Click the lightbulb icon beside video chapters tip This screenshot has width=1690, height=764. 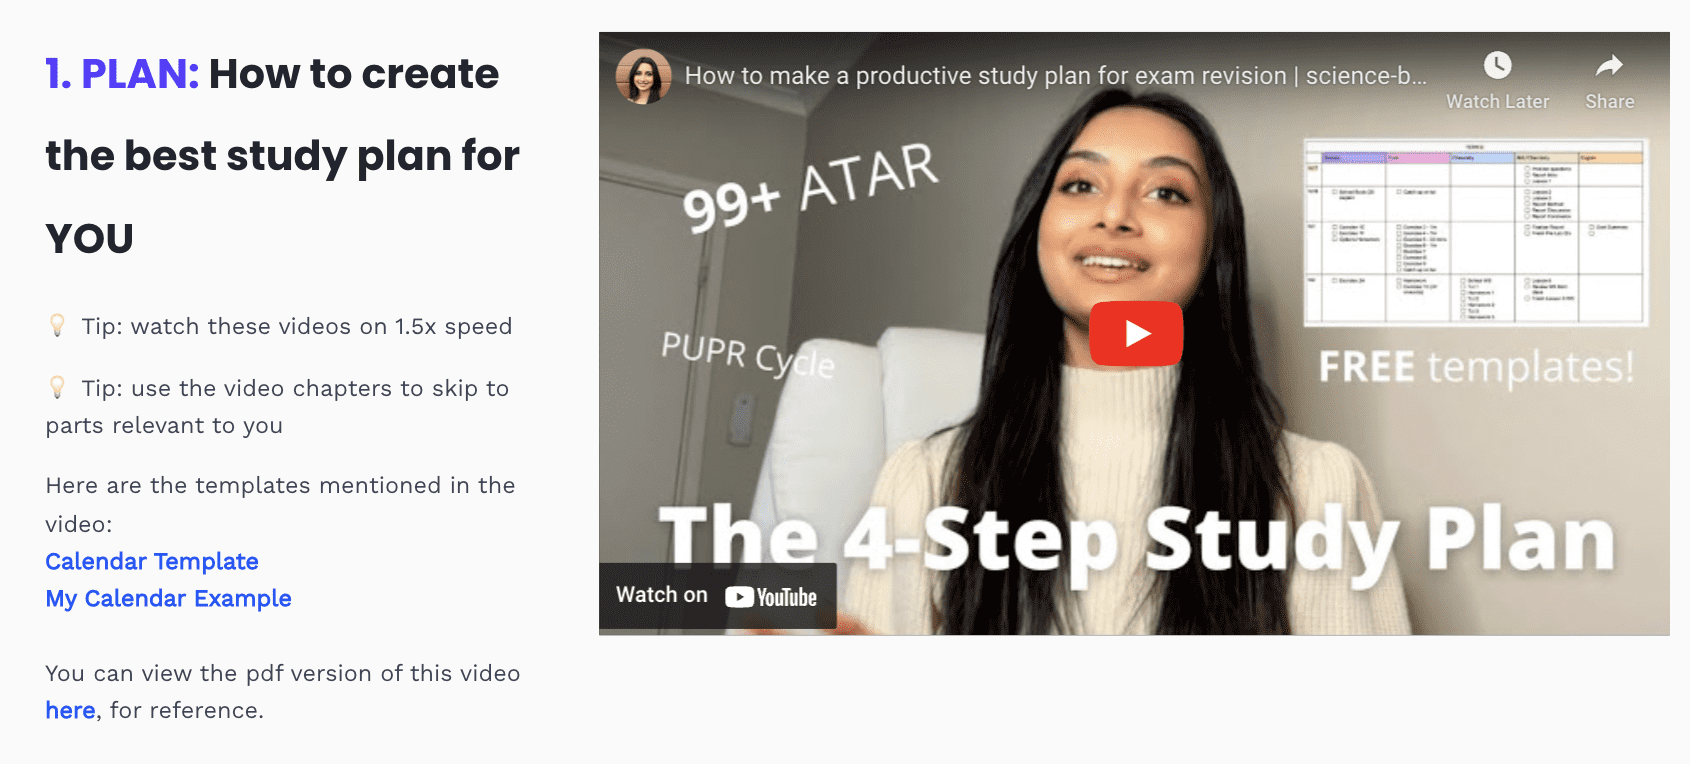[57, 387]
